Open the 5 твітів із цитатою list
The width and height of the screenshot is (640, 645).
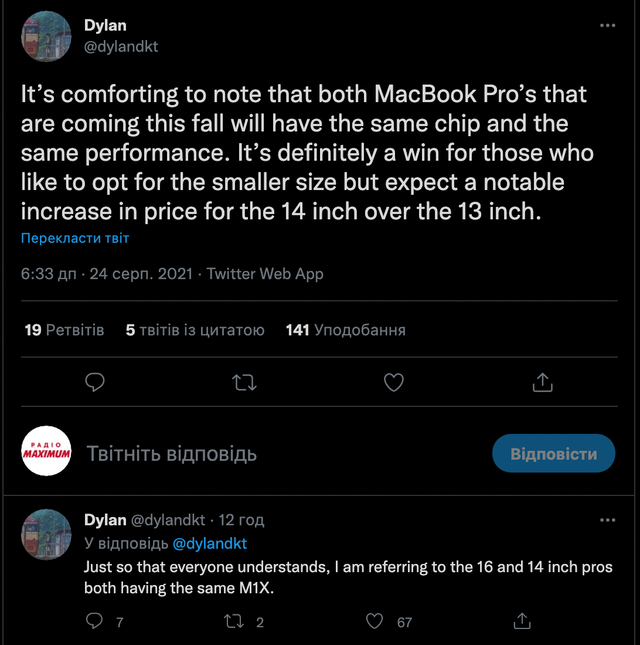[195, 329]
